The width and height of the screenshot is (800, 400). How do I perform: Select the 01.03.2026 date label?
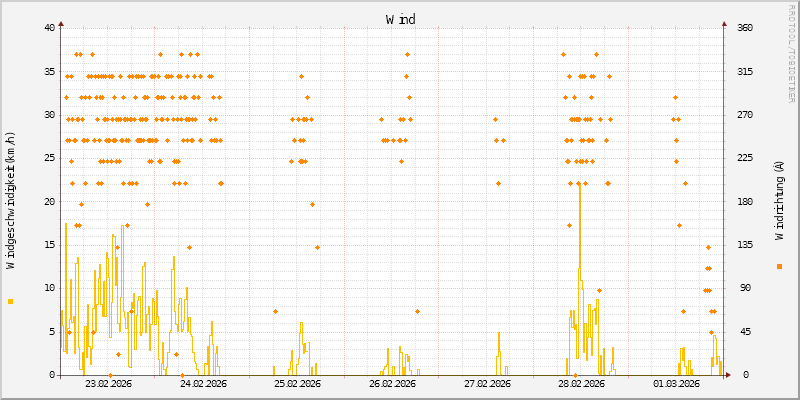tap(676, 383)
